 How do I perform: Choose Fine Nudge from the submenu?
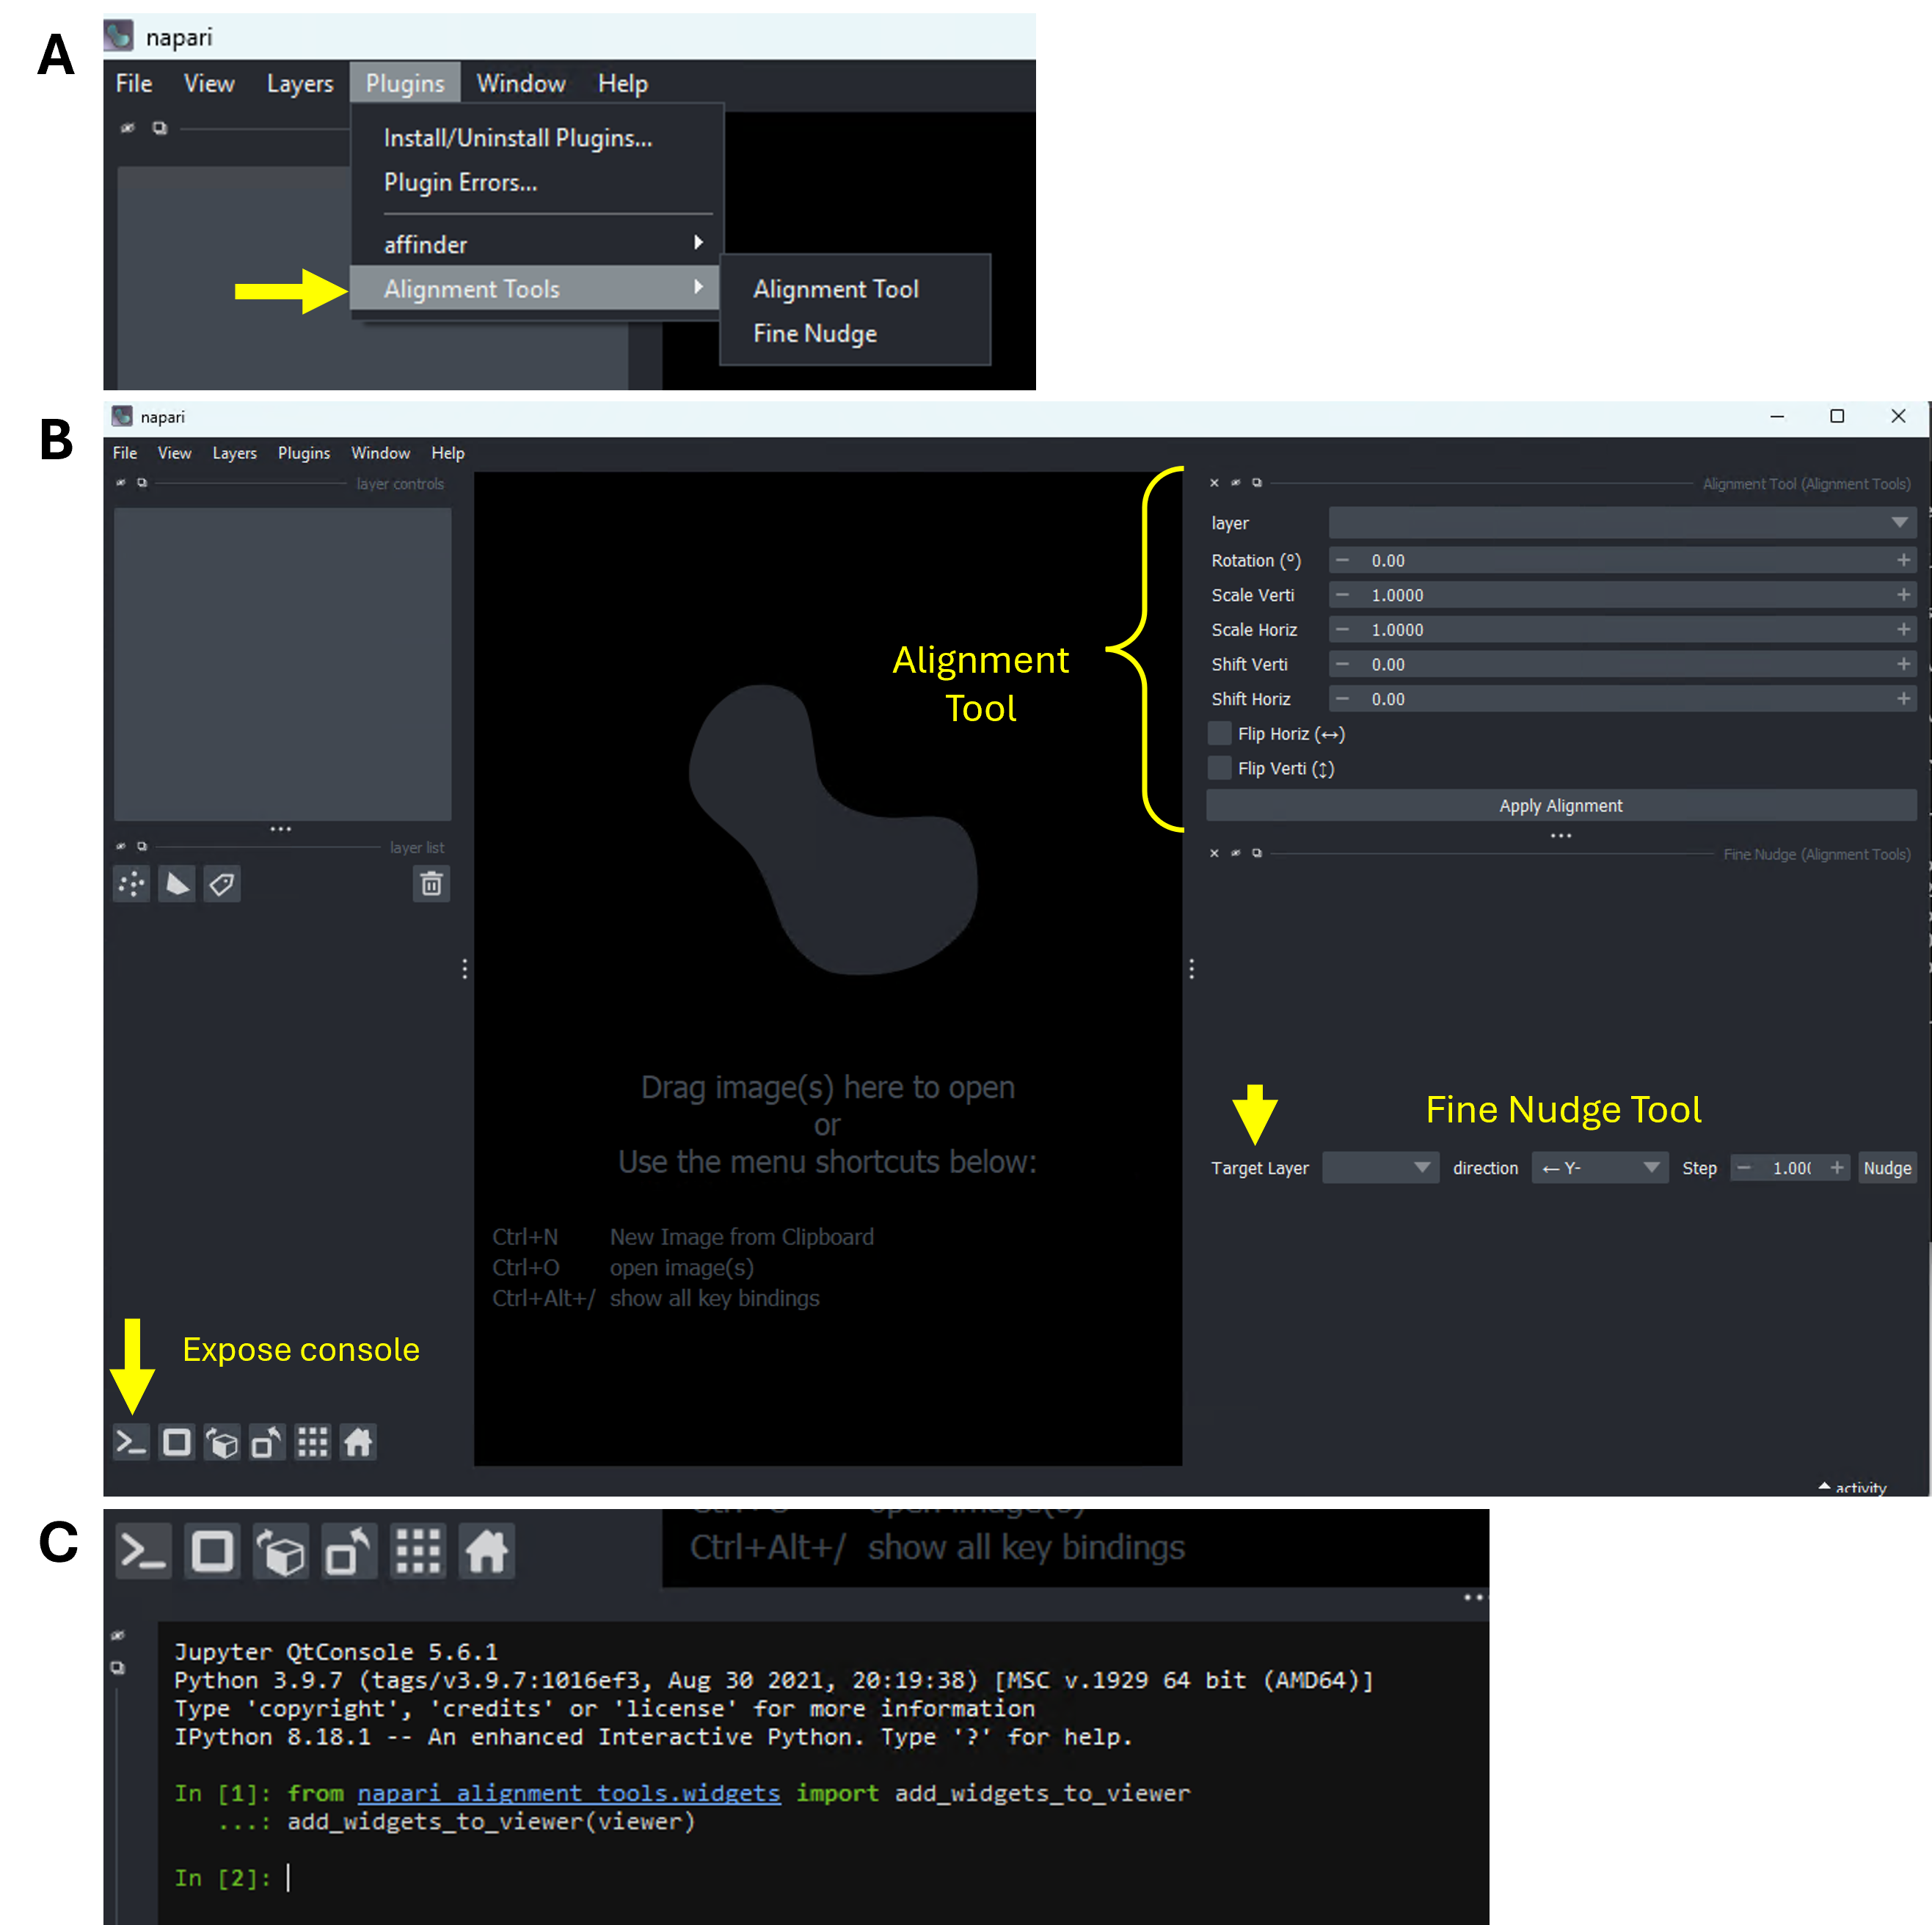coord(815,333)
